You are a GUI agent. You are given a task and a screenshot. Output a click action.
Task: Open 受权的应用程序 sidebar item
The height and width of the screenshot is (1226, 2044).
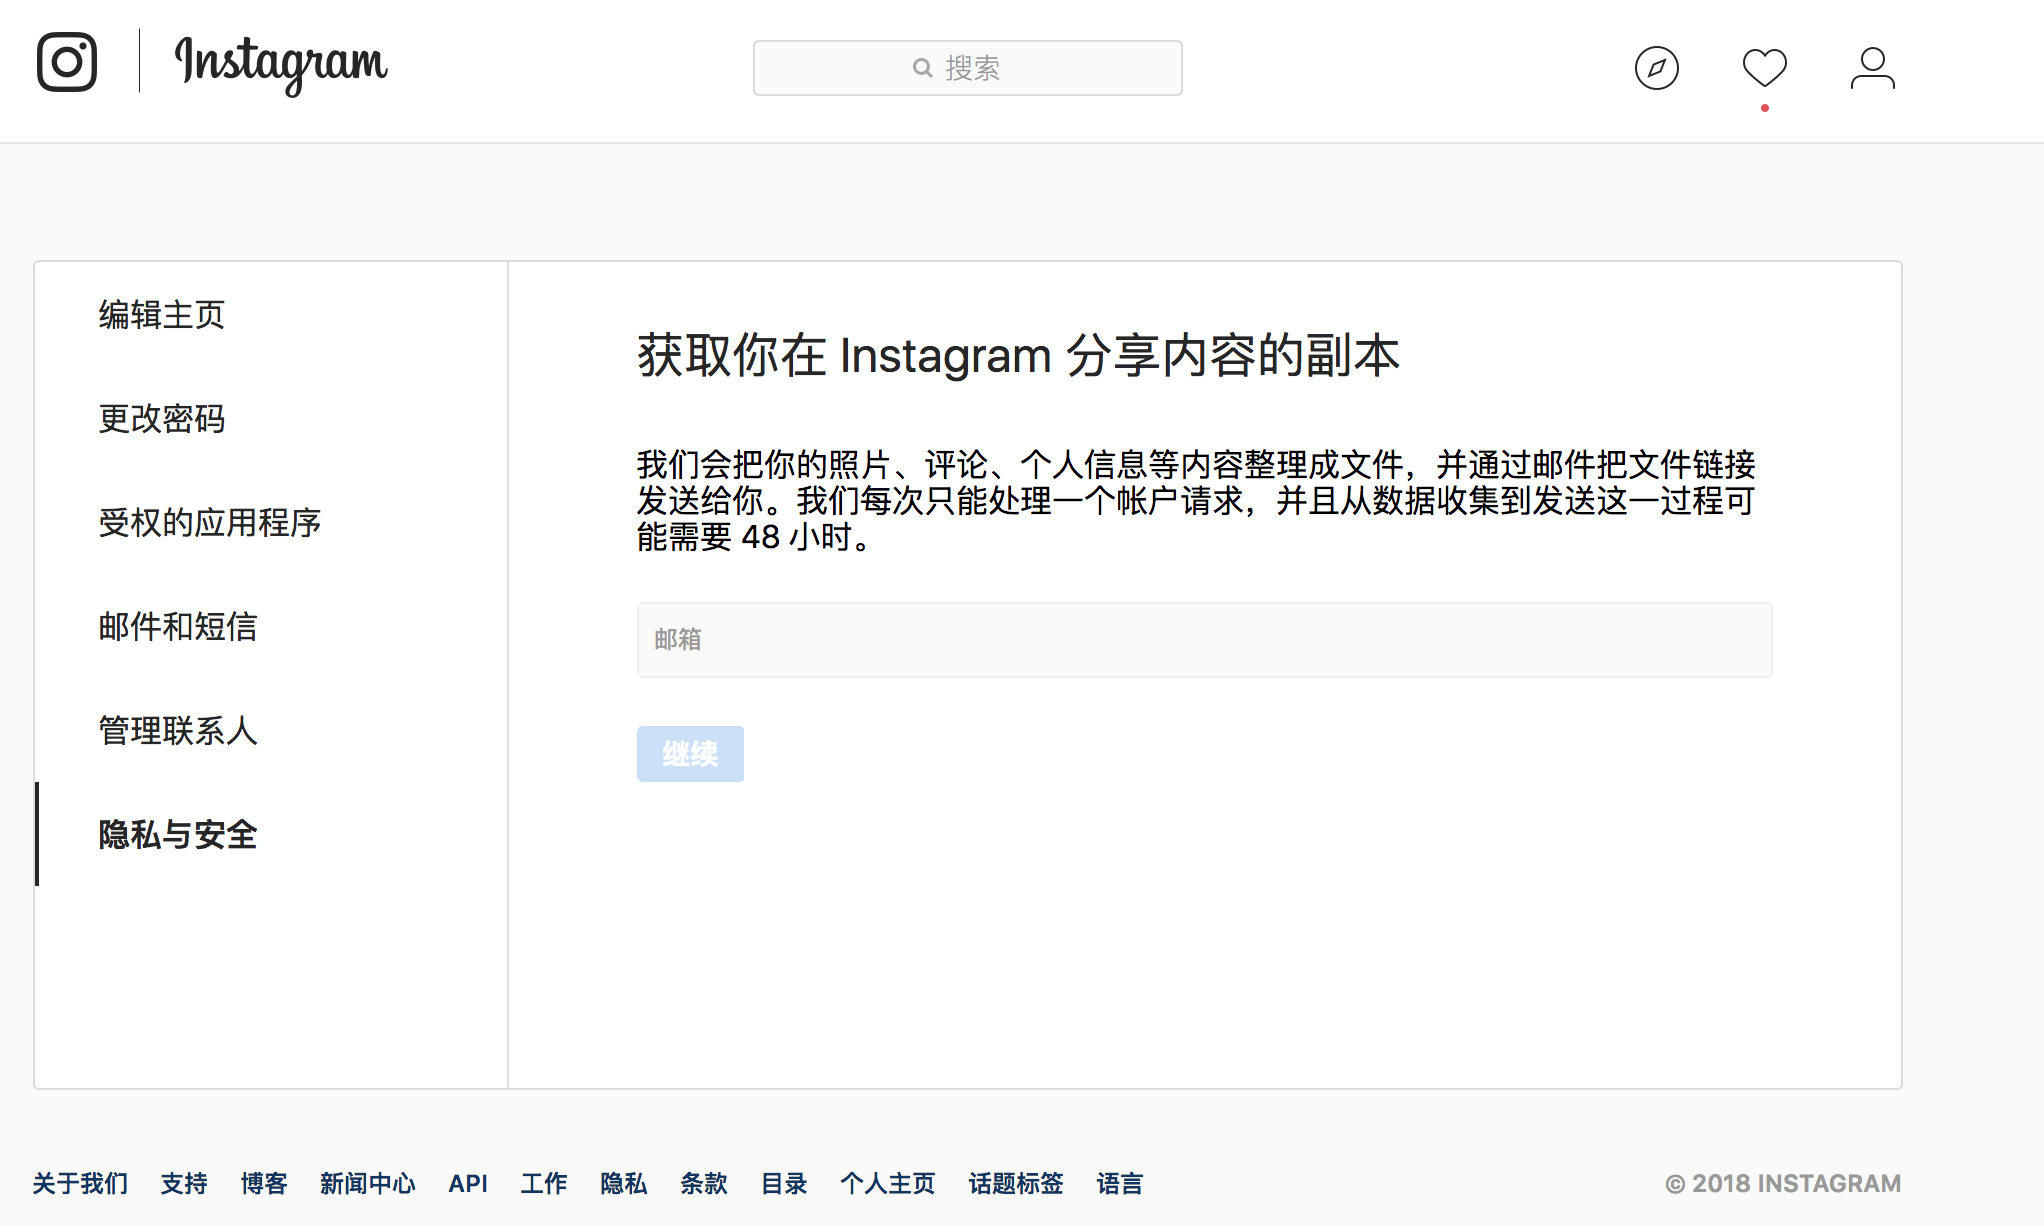(x=210, y=523)
